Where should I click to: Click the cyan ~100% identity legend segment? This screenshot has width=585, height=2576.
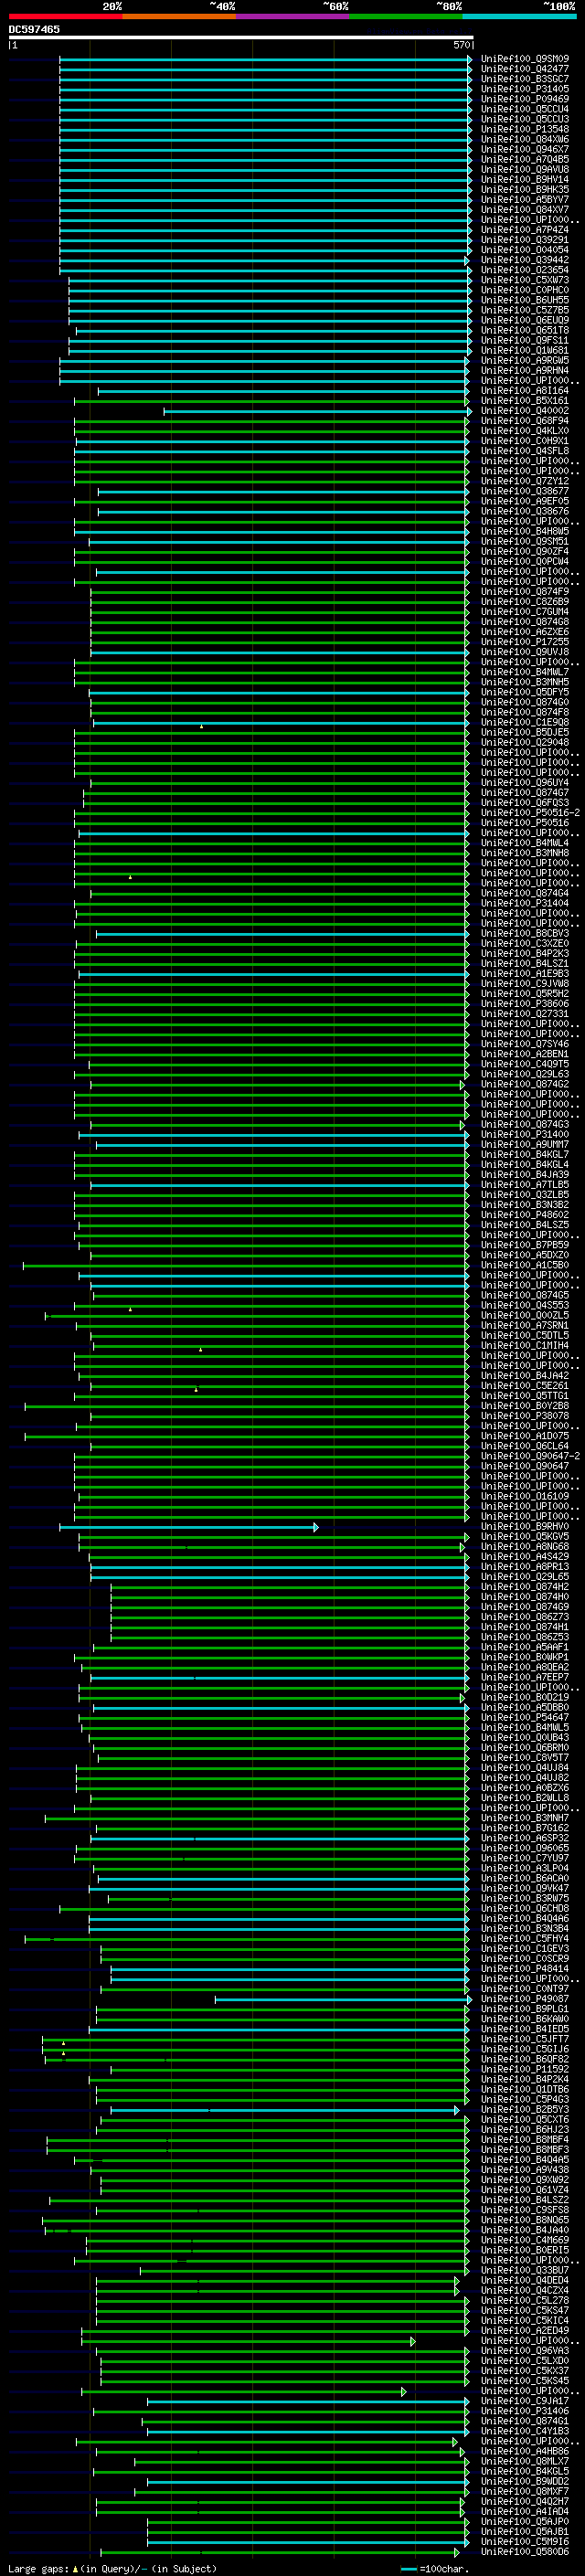click(x=519, y=16)
